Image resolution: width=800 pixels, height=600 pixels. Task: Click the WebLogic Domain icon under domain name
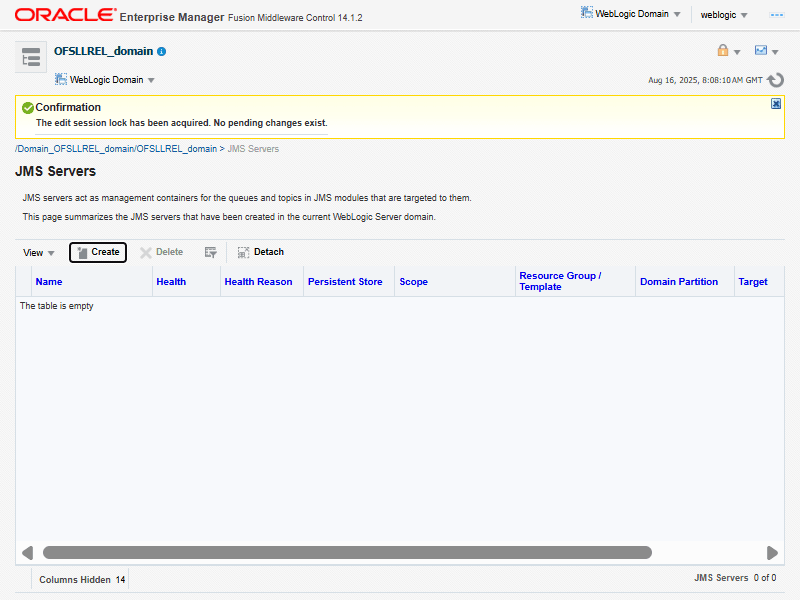(61, 79)
